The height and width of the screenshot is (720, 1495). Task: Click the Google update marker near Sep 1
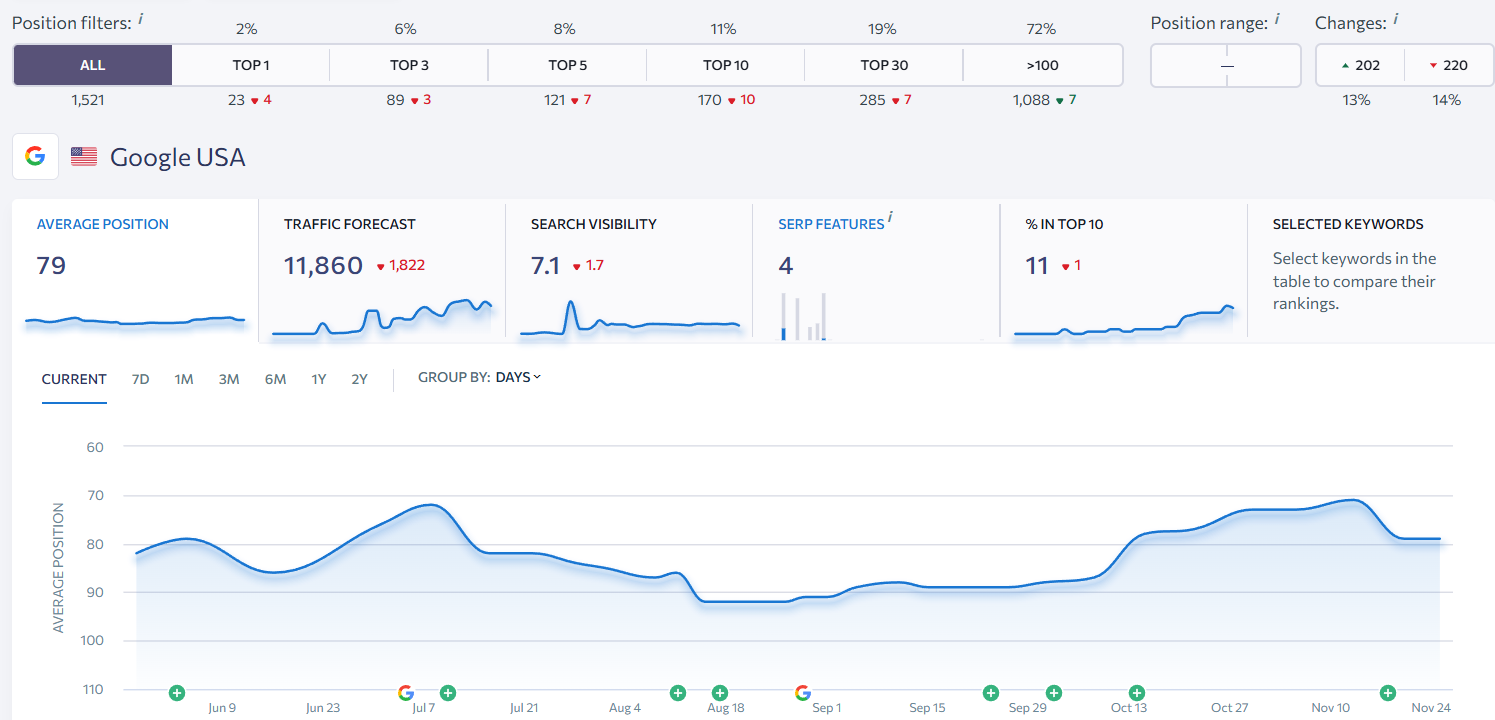click(802, 693)
